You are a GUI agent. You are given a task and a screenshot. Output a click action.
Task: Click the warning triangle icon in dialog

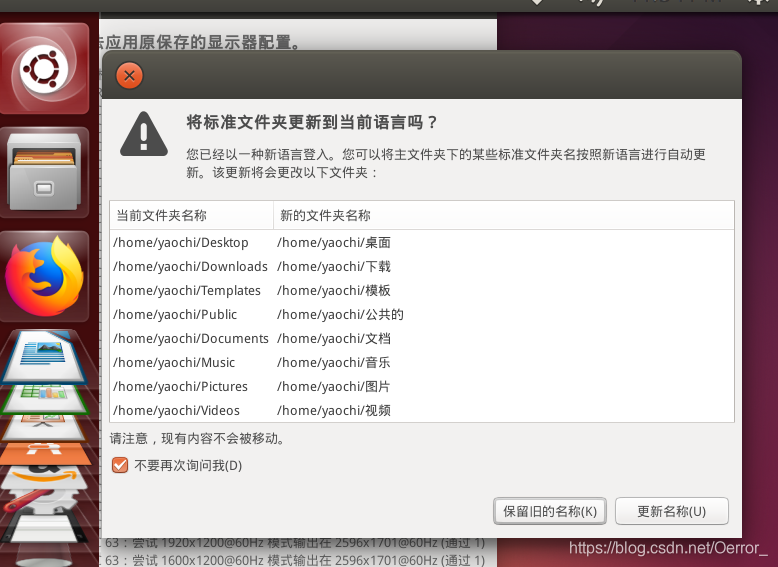(x=143, y=134)
